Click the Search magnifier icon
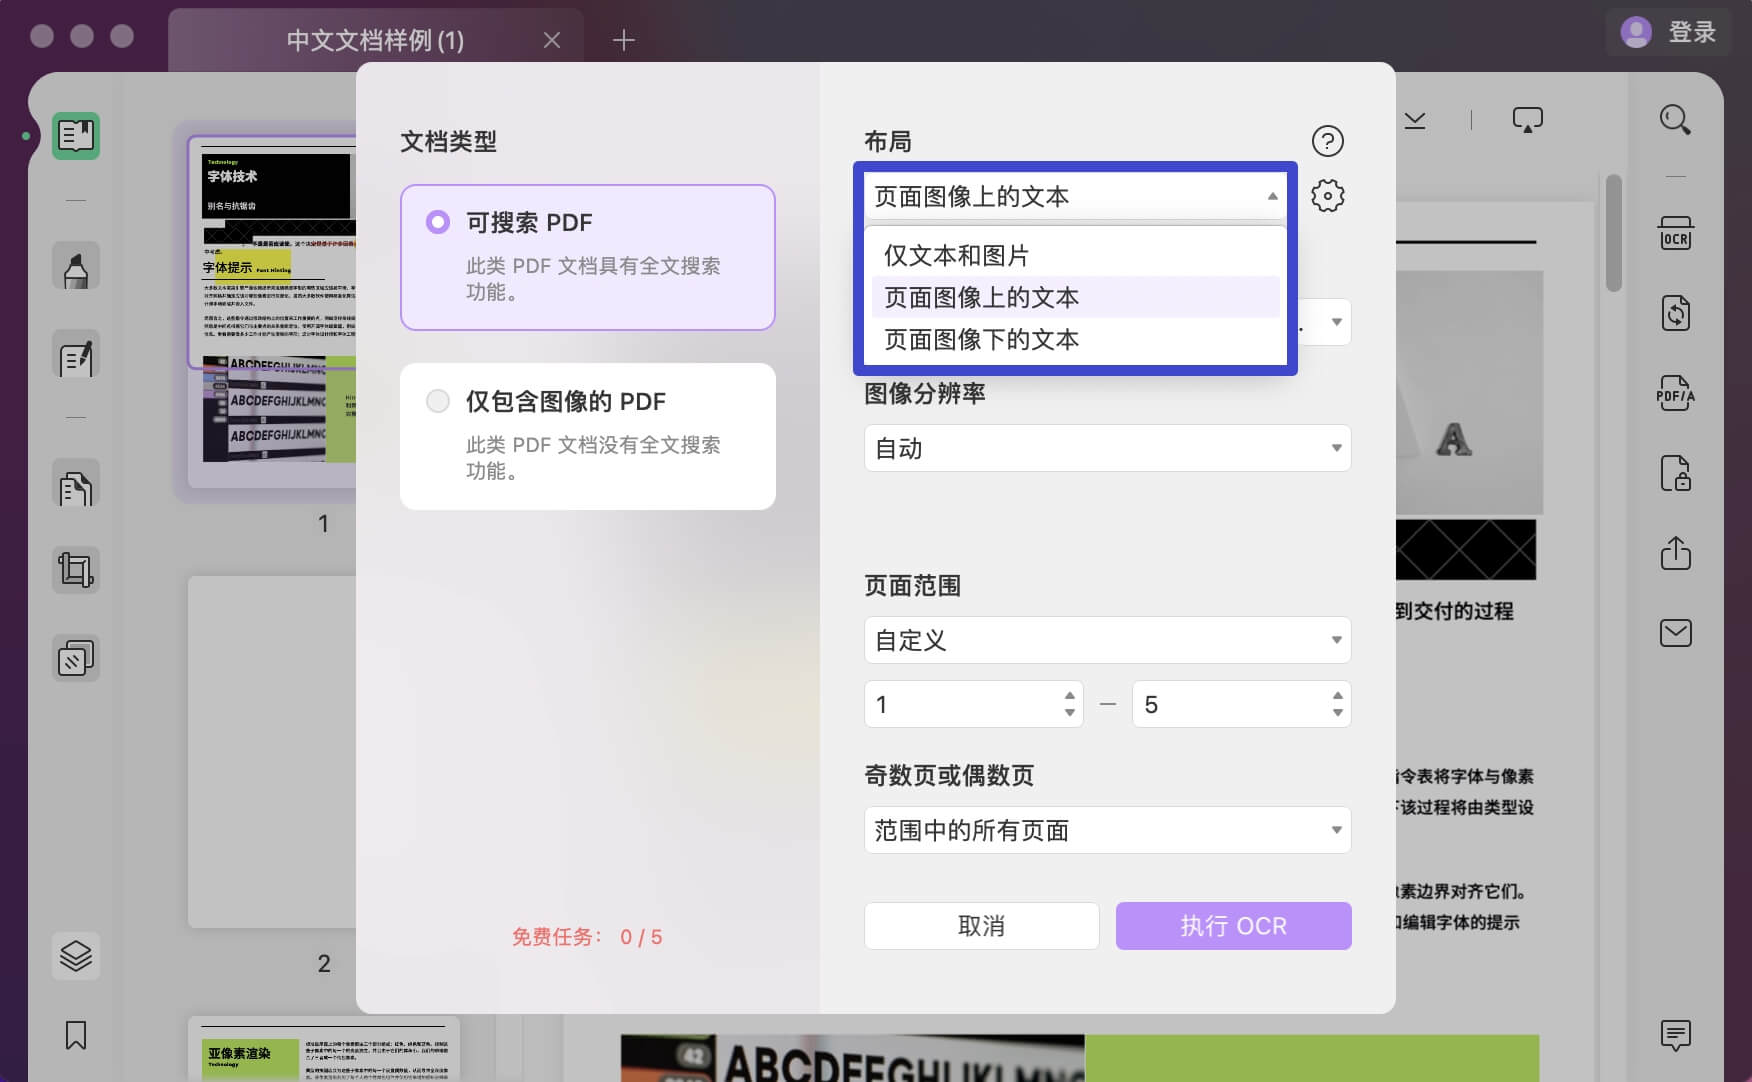1752x1082 pixels. pos(1675,120)
